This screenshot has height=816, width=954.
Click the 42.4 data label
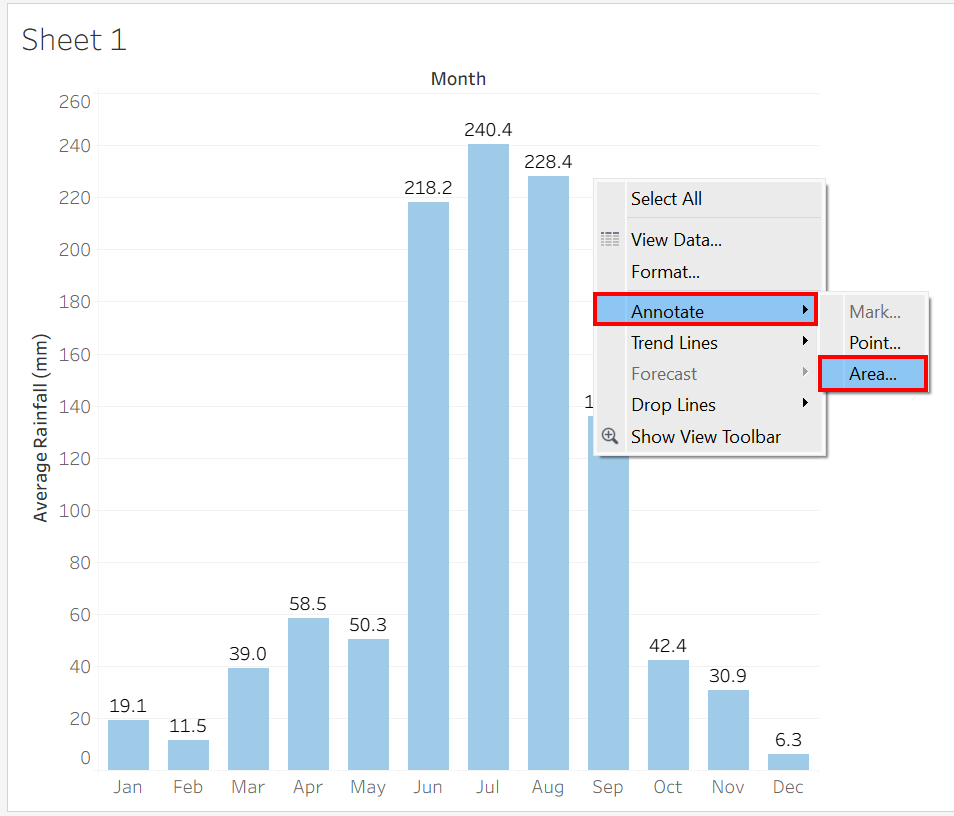click(668, 646)
